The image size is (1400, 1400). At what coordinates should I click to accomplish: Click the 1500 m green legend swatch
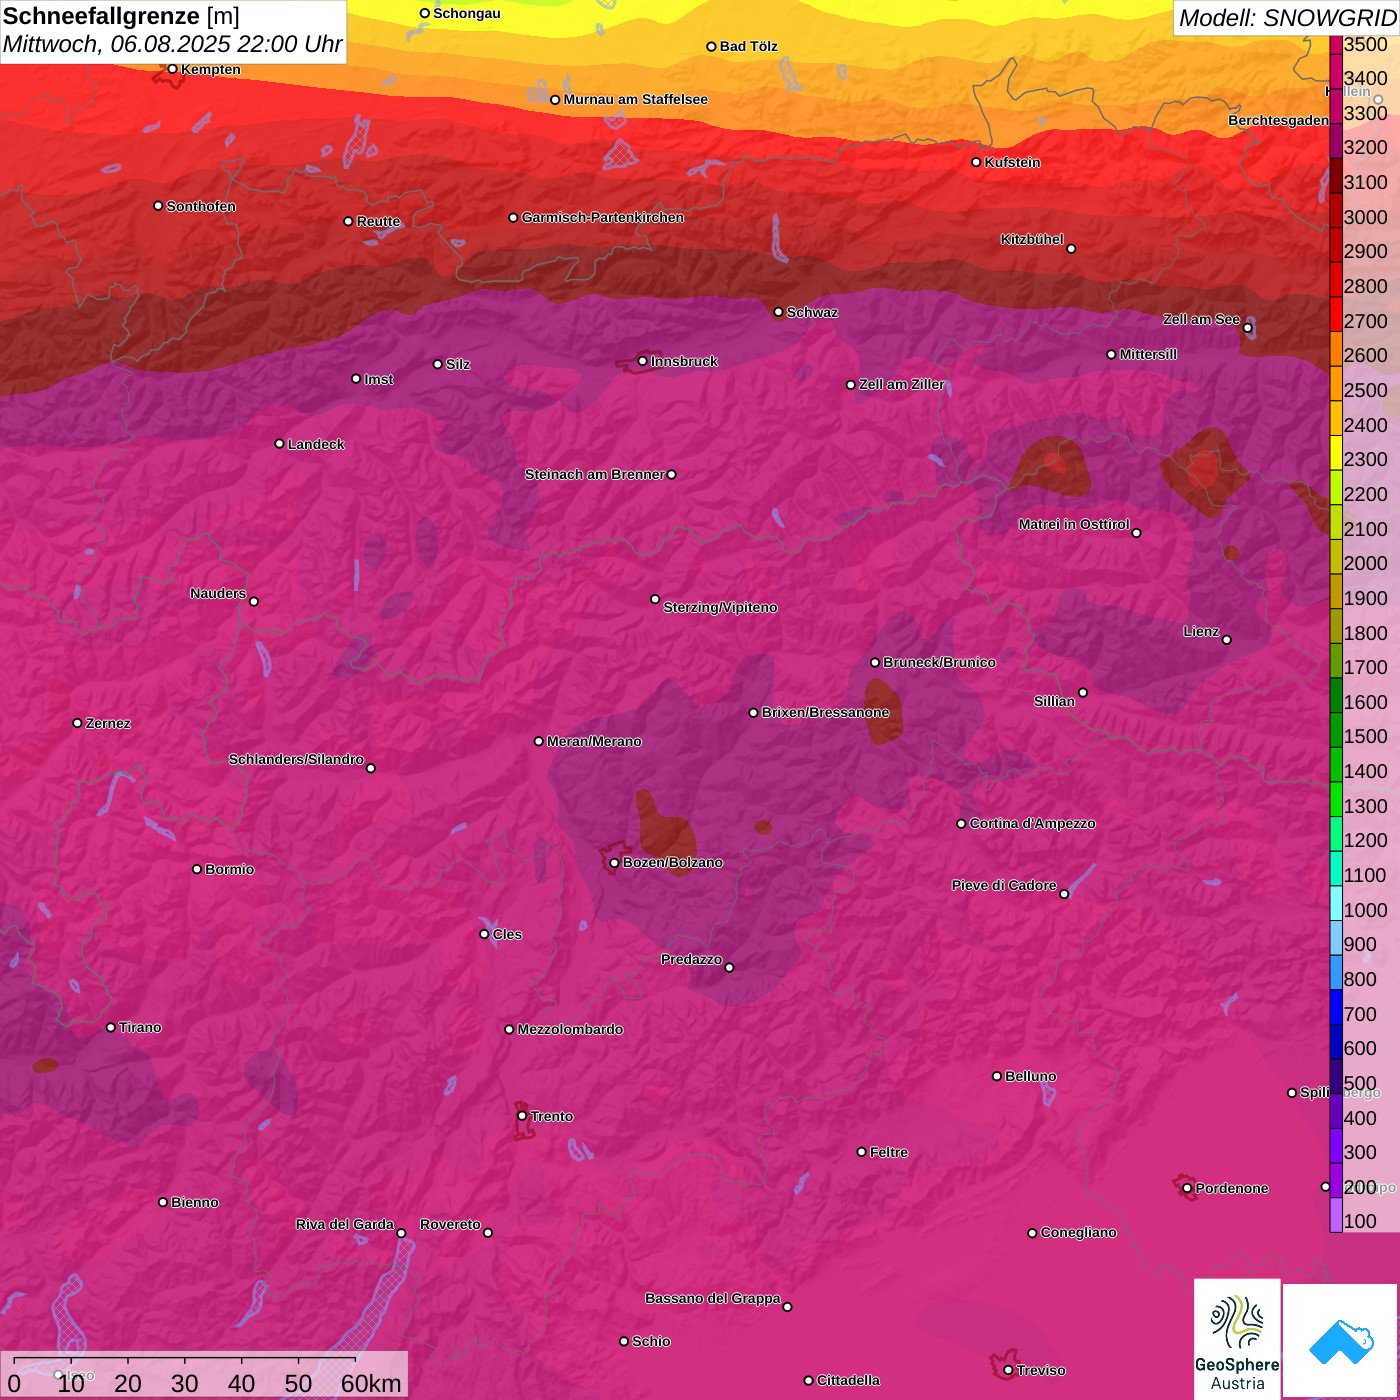(1336, 730)
